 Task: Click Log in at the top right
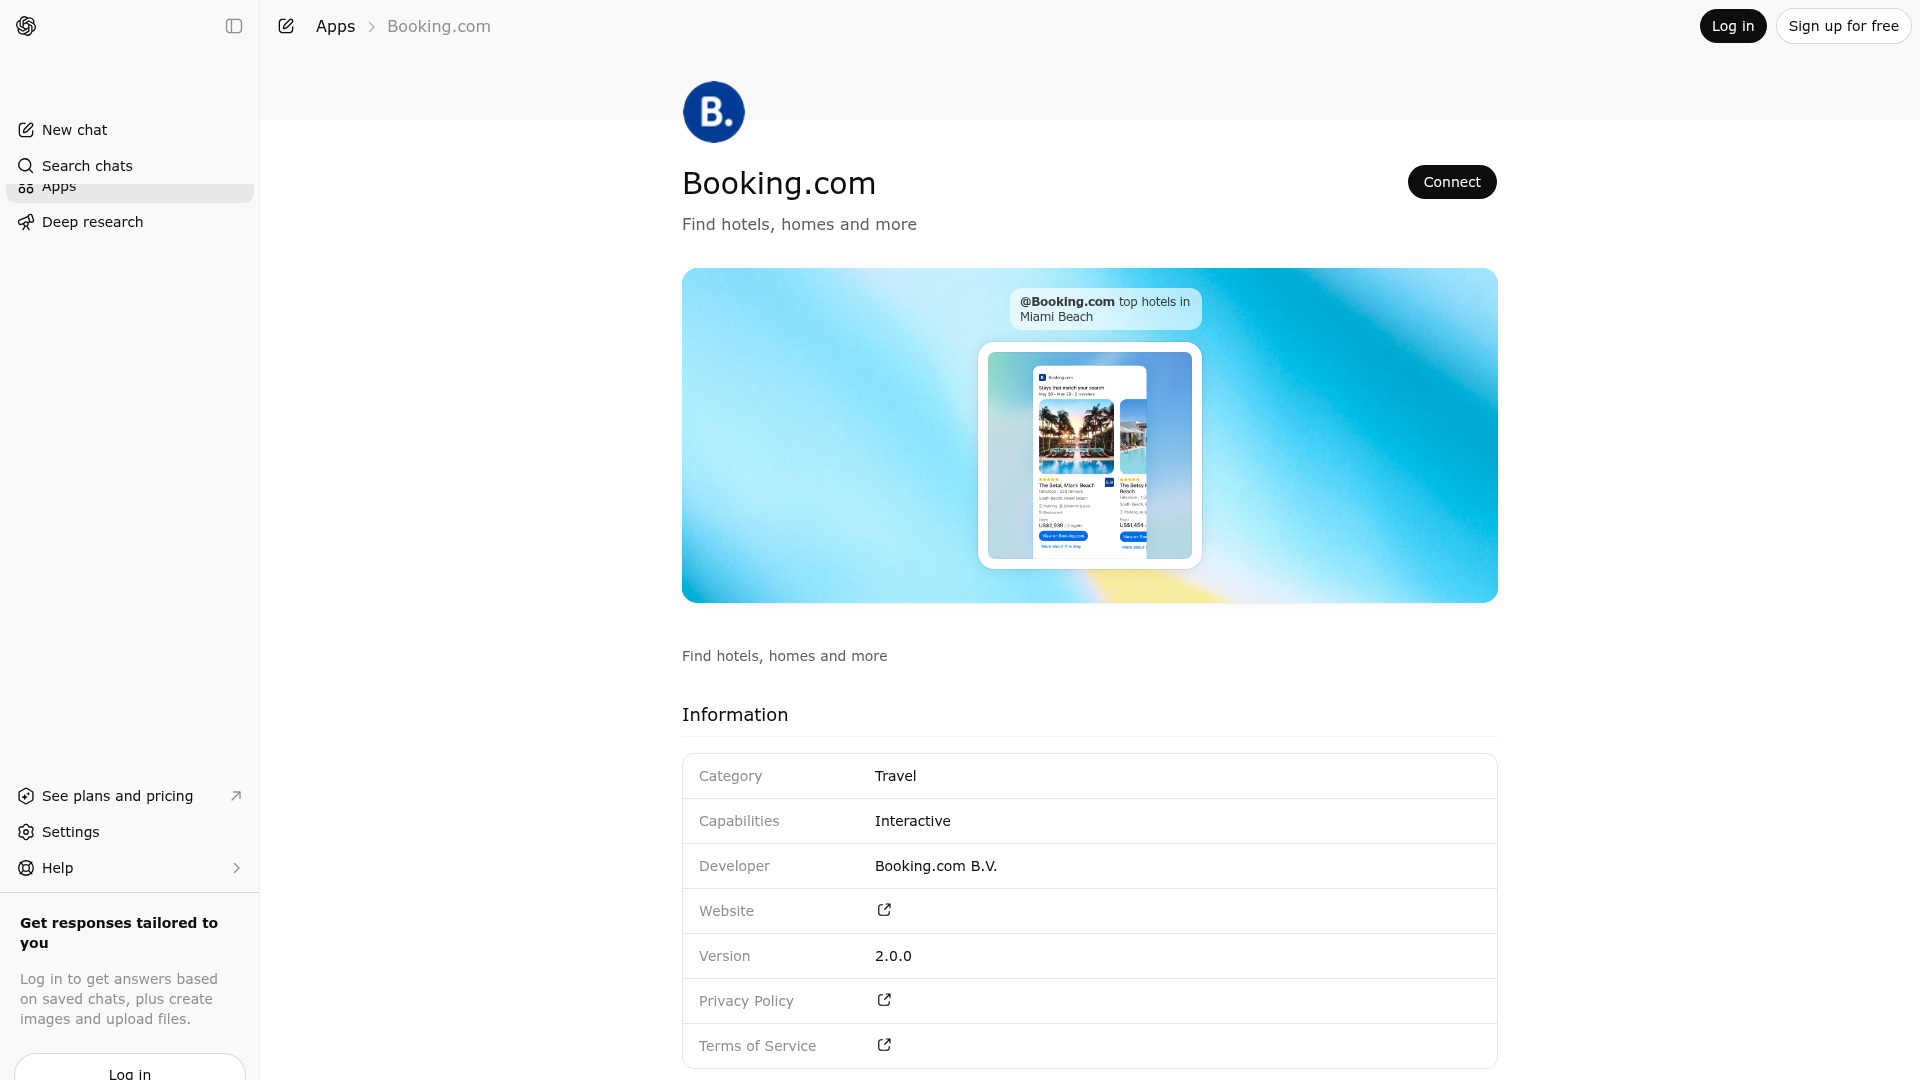pyautogui.click(x=1733, y=26)
